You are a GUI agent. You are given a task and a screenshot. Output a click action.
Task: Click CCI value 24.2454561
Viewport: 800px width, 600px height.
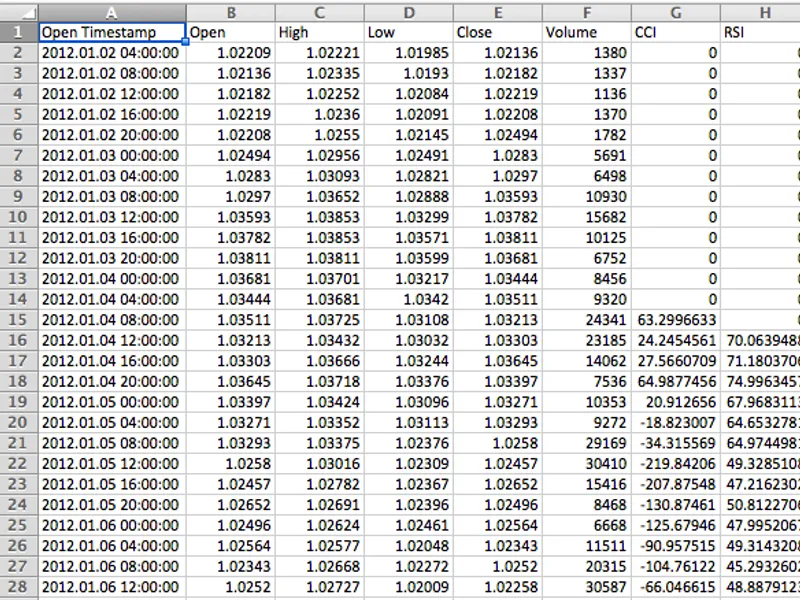(676, 340)
